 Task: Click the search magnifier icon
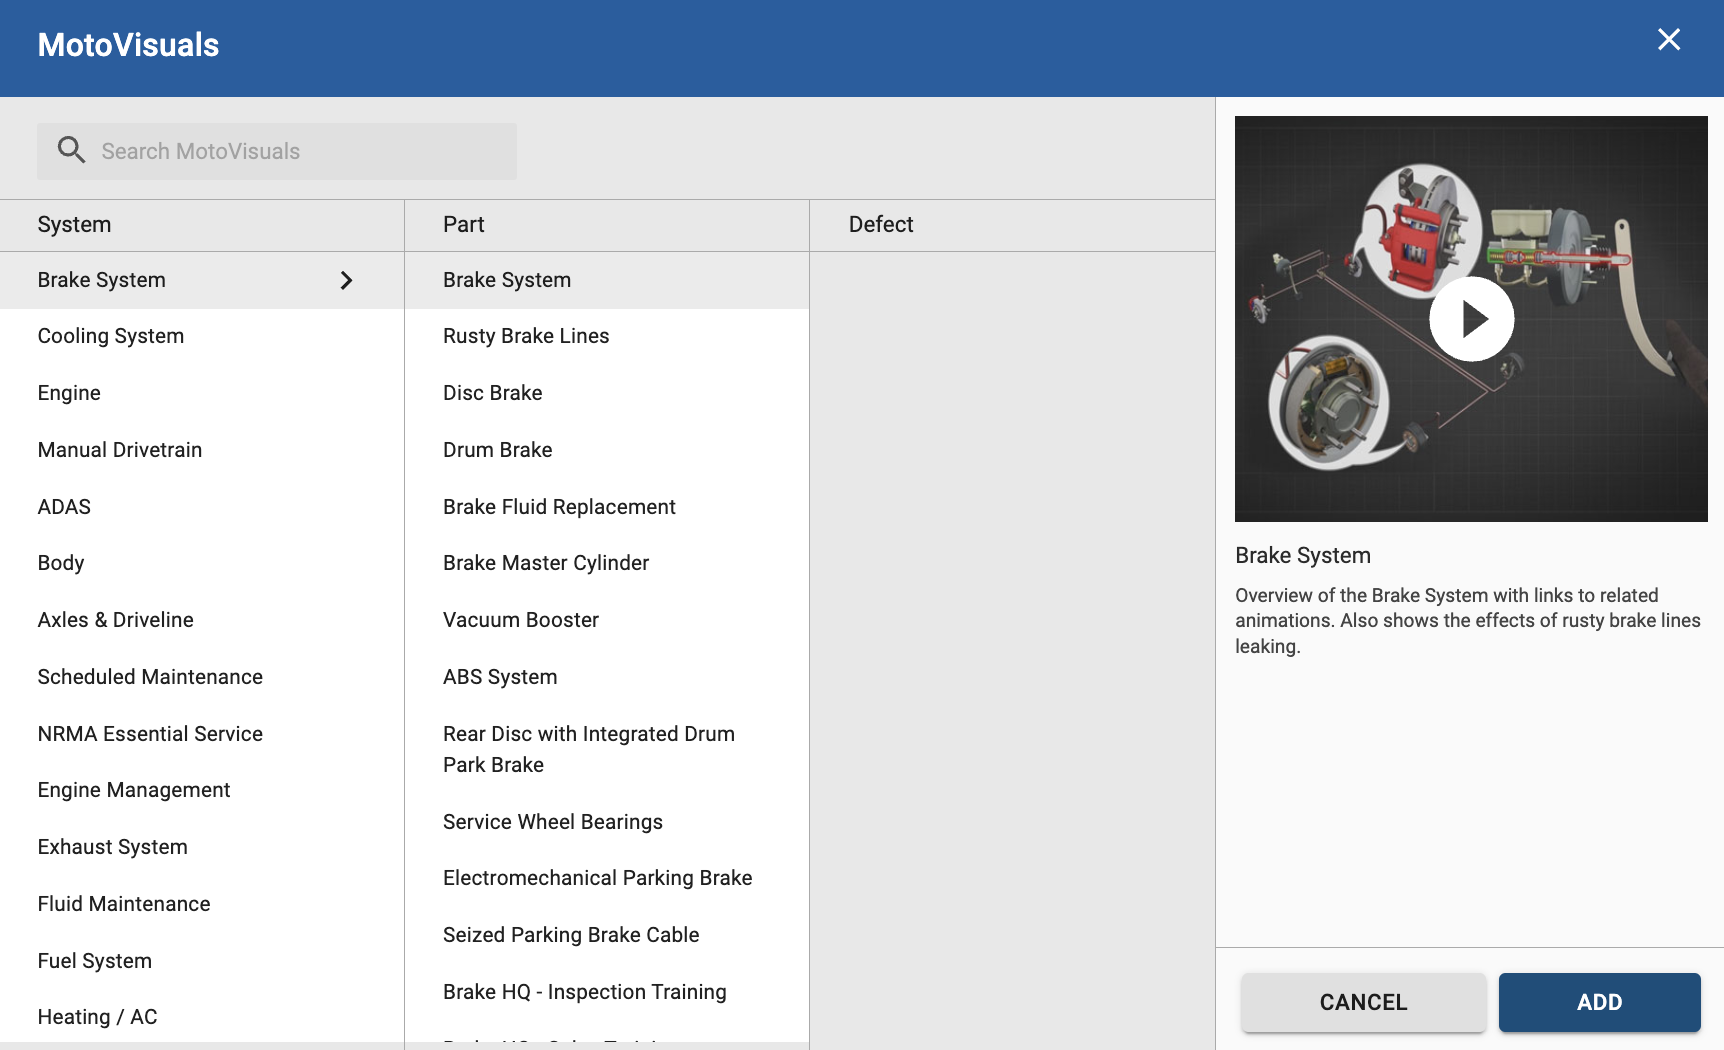71,150
